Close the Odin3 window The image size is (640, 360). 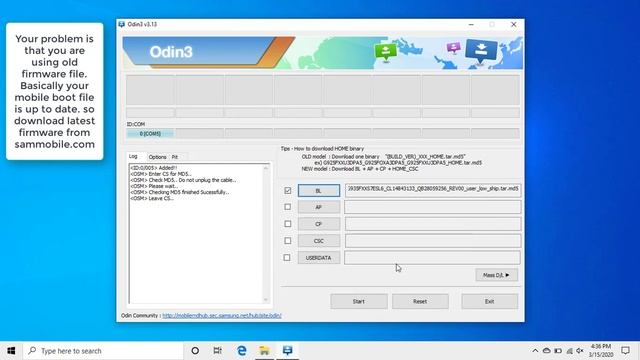pos(513,24)
